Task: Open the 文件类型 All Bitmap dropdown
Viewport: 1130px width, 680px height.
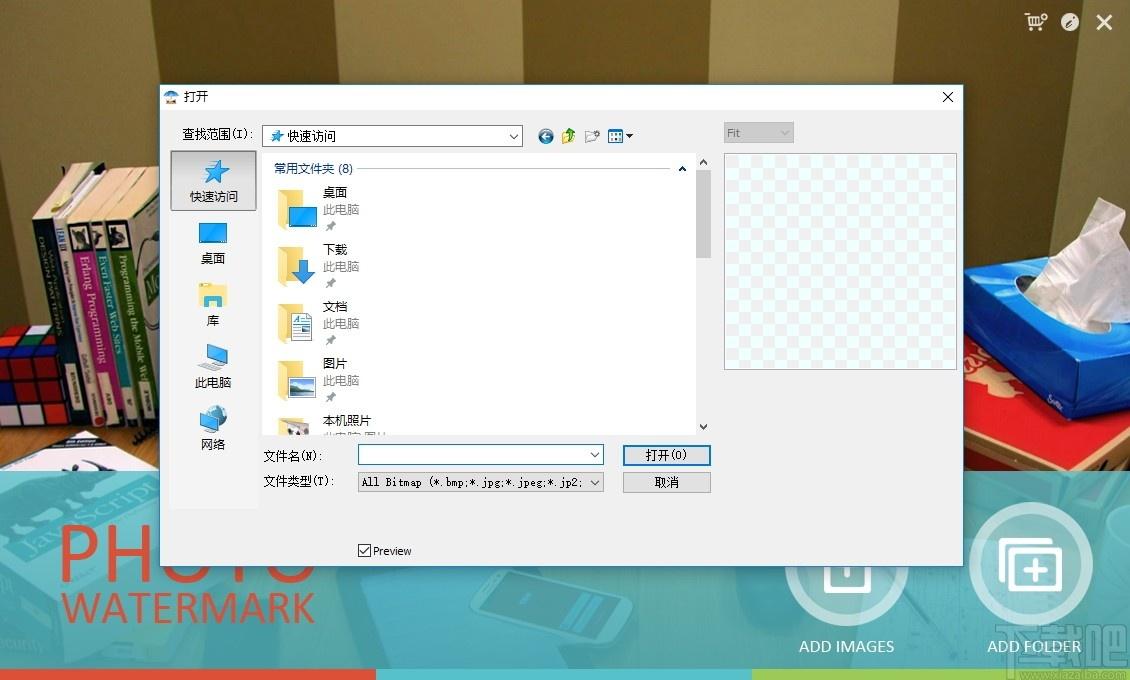Action: (481, 483)
